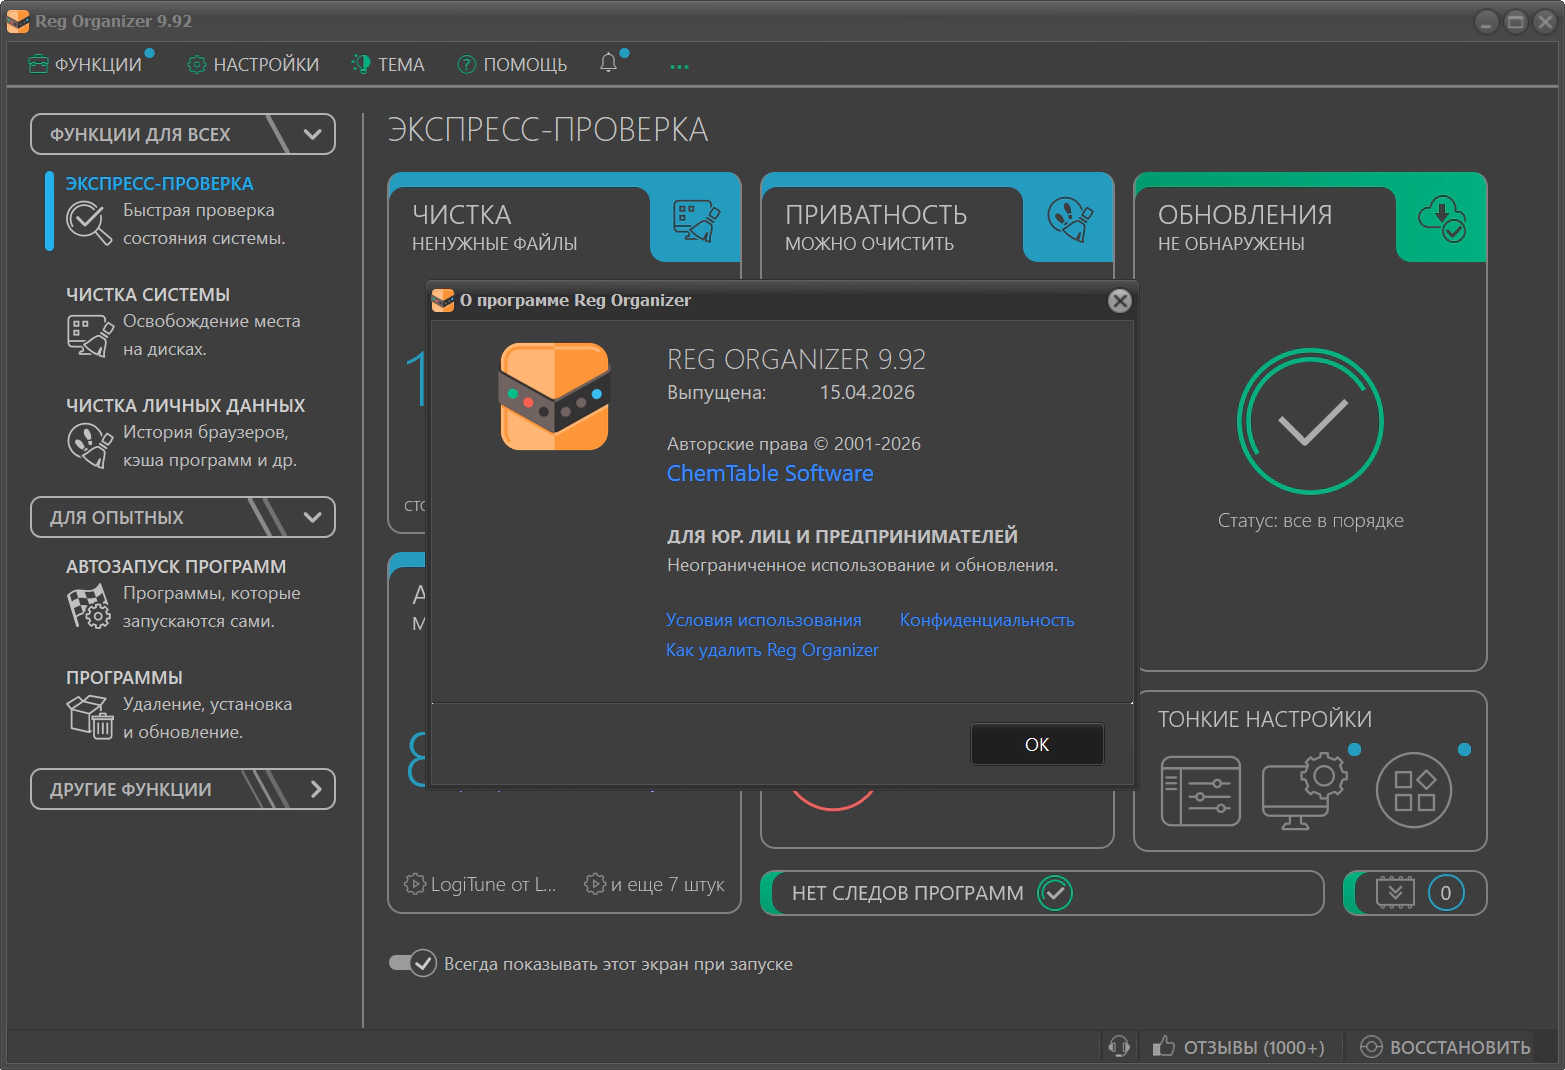Screen dimensions: 1565x1070
Task: Open ПРОГРАММЫ uninstall box icon
Action: [x=89, y=717]
